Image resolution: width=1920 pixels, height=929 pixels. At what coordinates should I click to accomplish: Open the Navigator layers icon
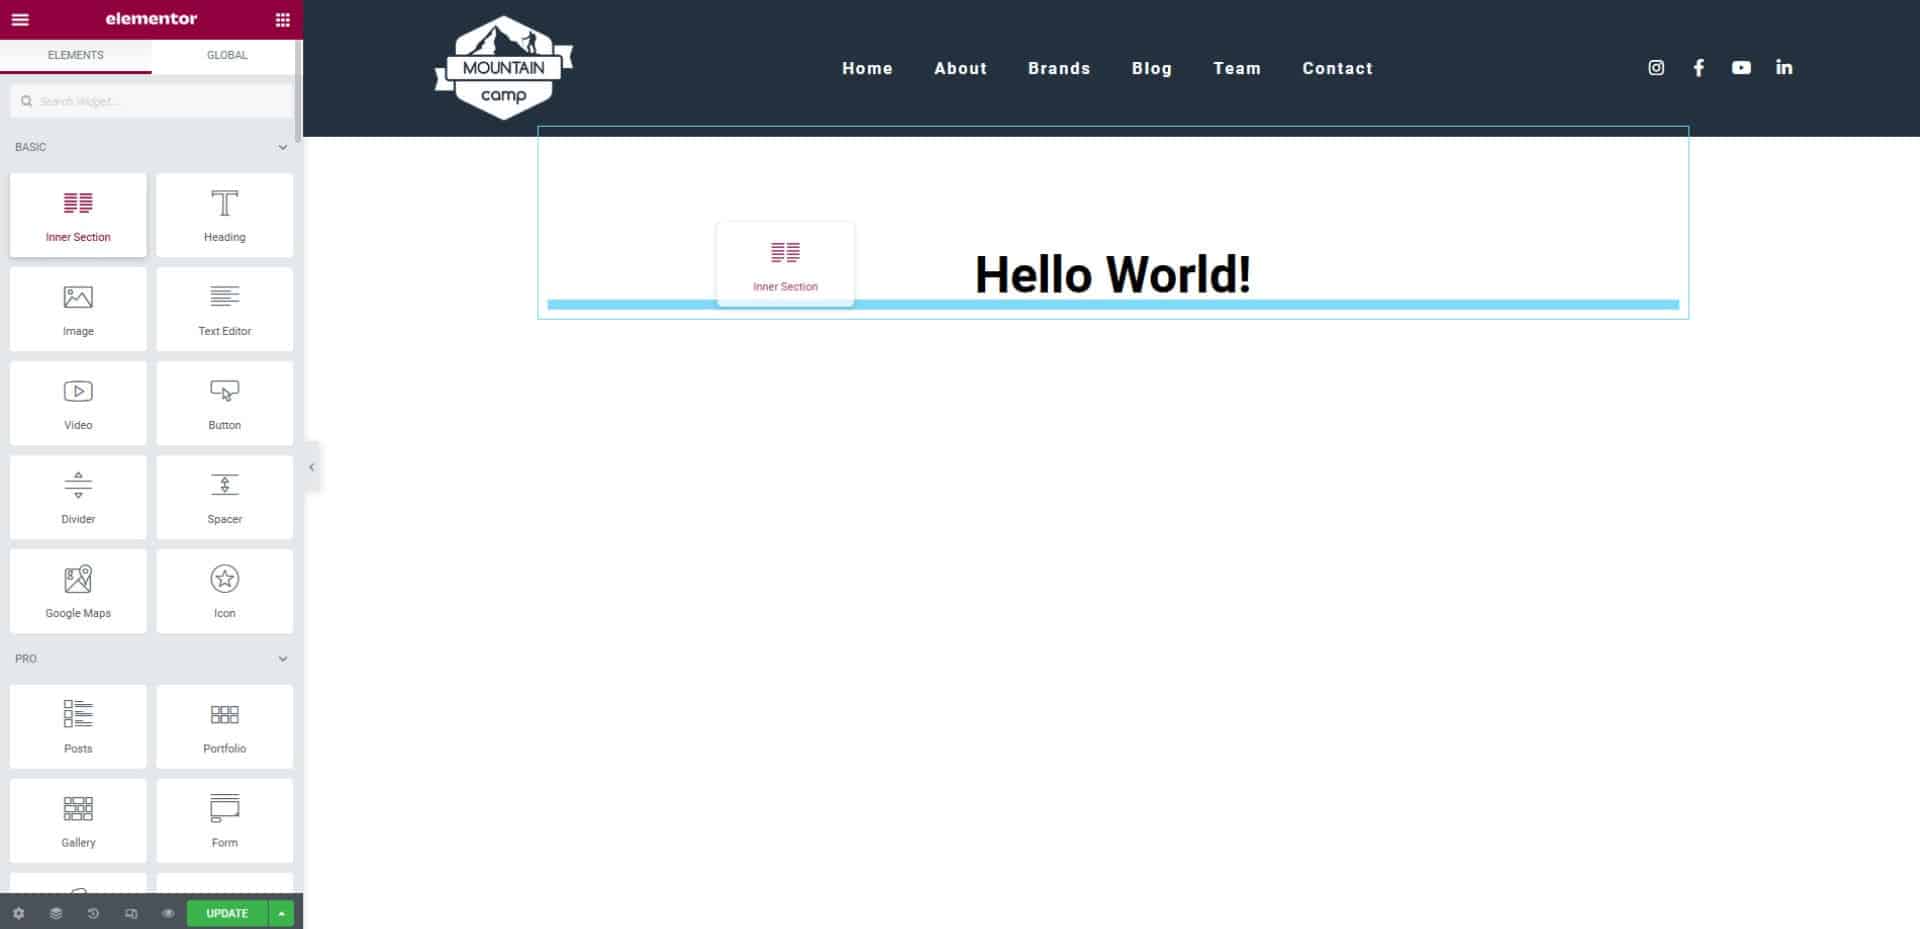(56, 913)
